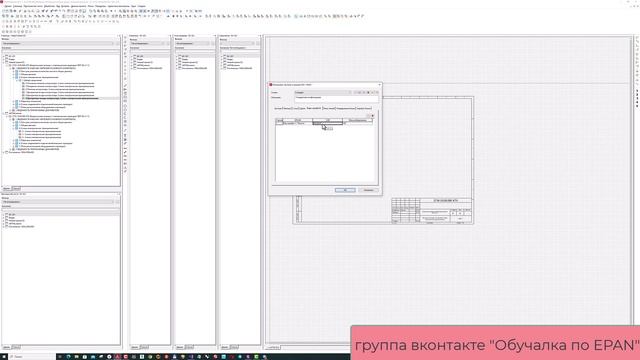Viewport: 640px width, 360px height.
Task: Click the Windows taskbar search box
Action: (x=31, y=357)
